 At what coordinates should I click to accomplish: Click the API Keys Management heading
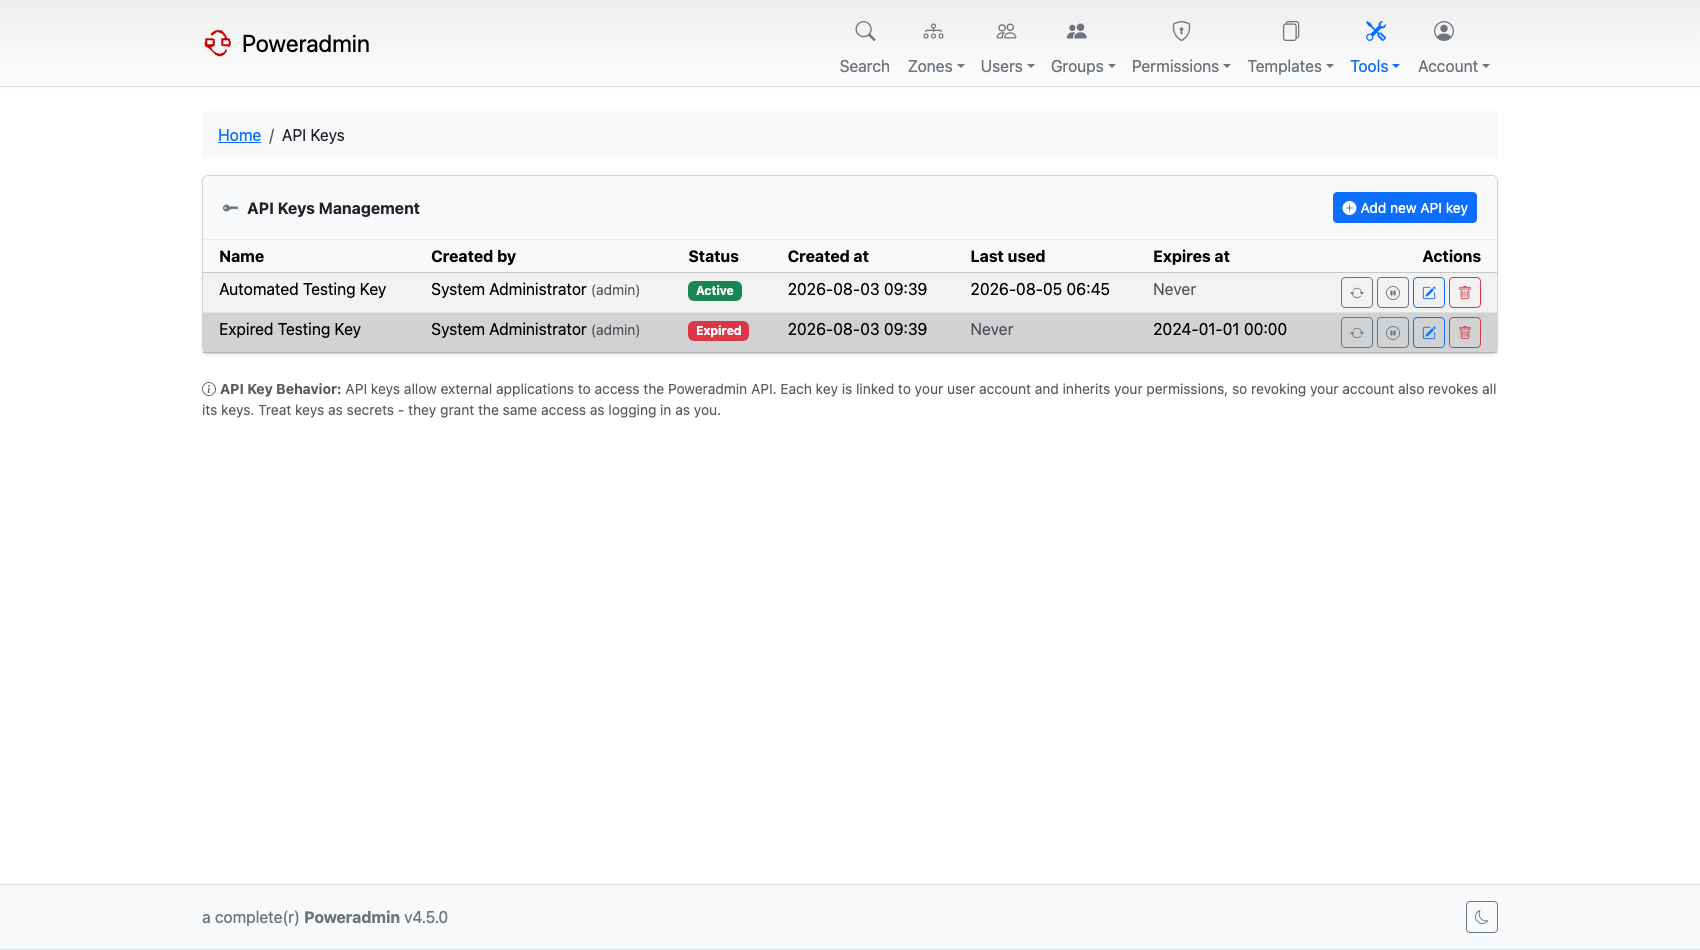333,208
